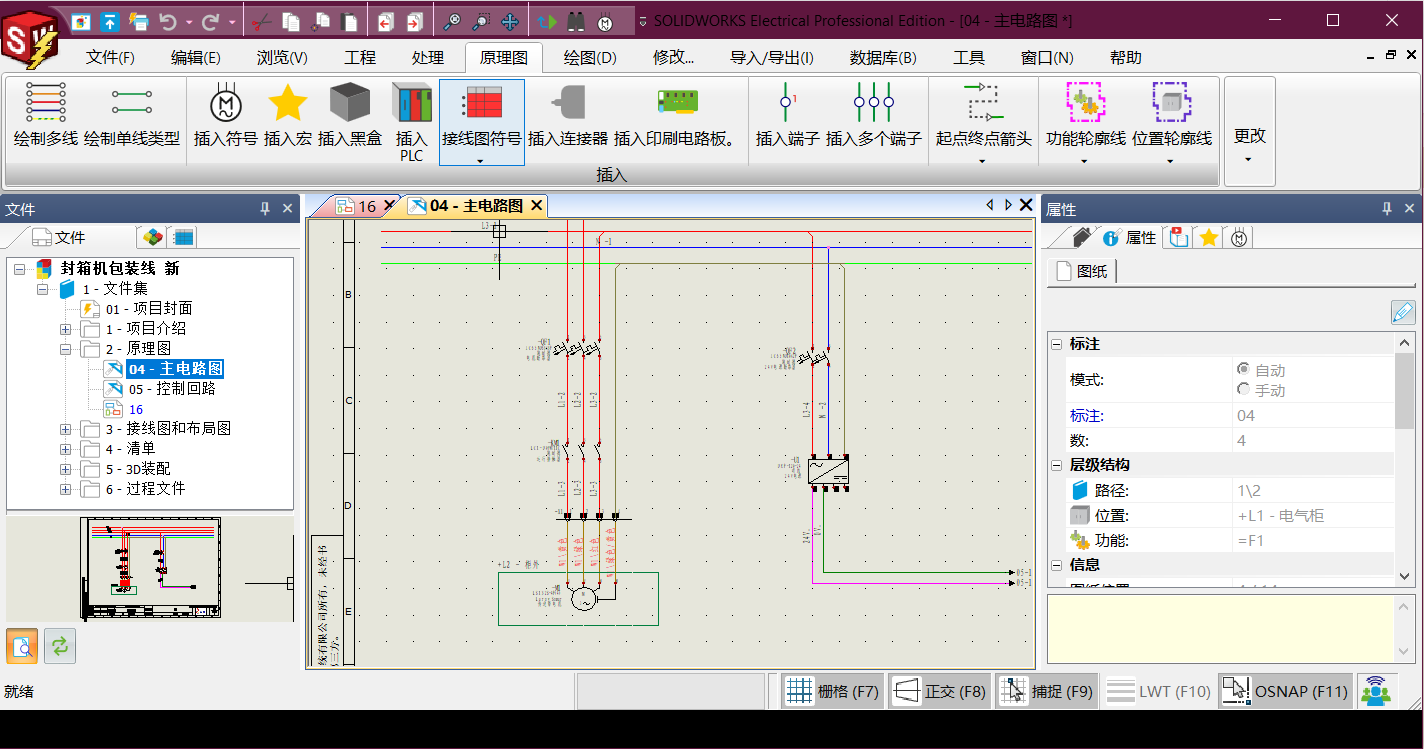This screenshot has height=749, width=1424.
Task: Click the collaboration user icon in status bar
Action: coord(1377,691)
